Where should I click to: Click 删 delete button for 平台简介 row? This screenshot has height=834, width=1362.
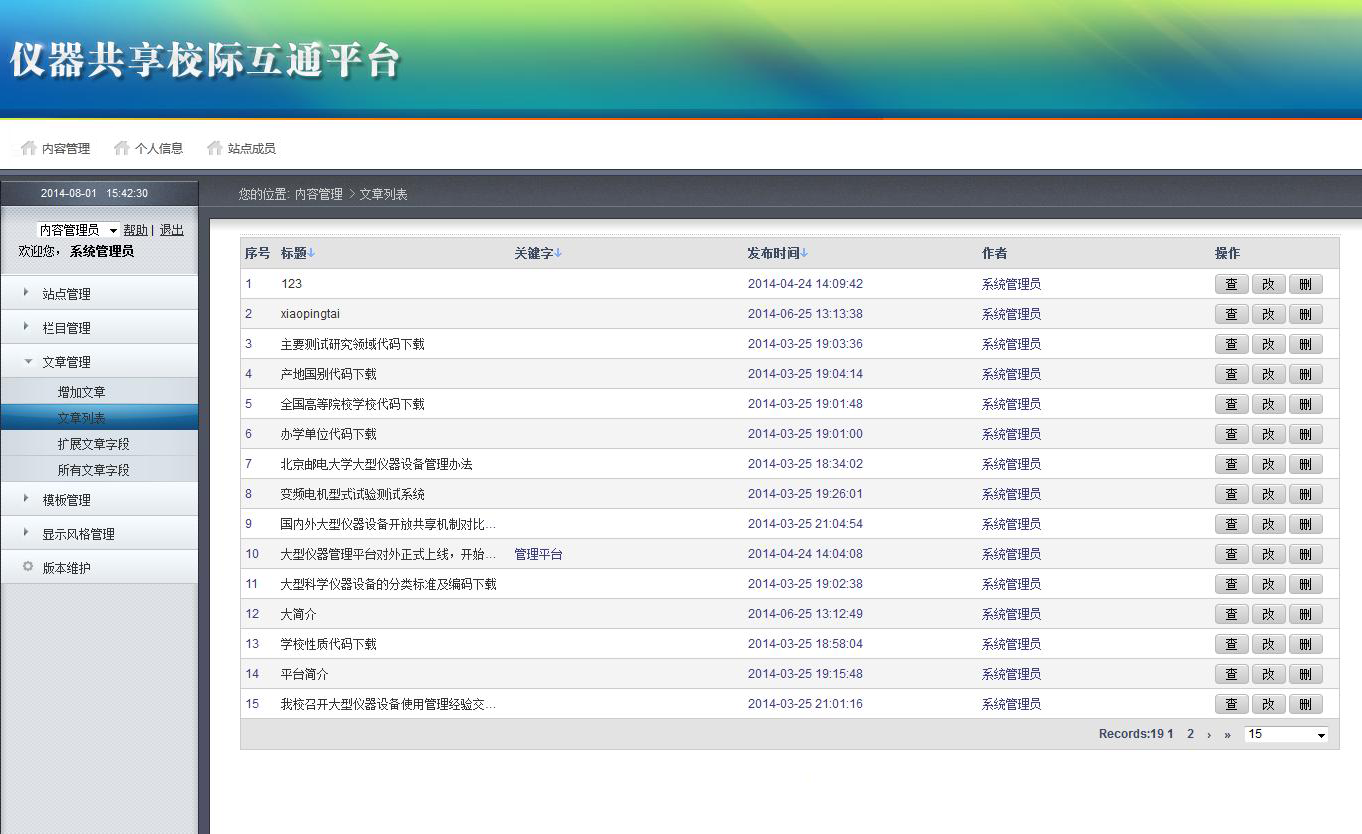[1305, 674]
